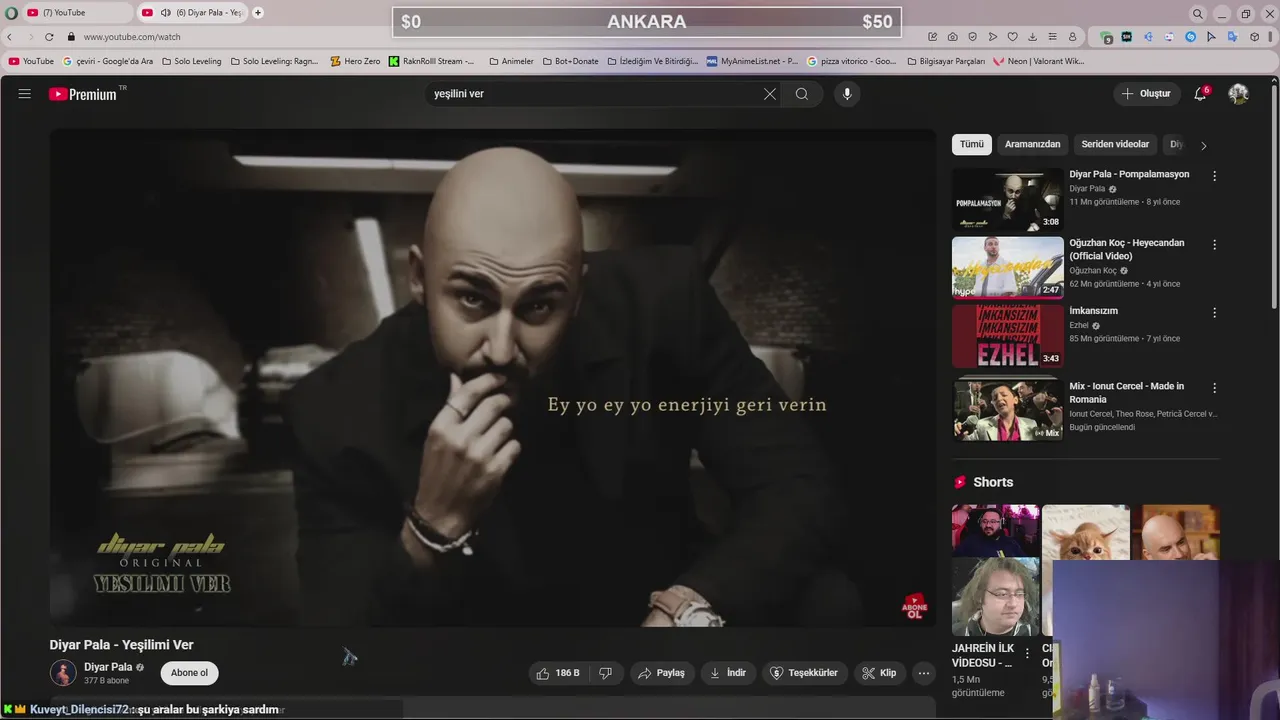Open the Hero Zero bookmark
The image size is (1280, 720).
click(x=355, y=61)
